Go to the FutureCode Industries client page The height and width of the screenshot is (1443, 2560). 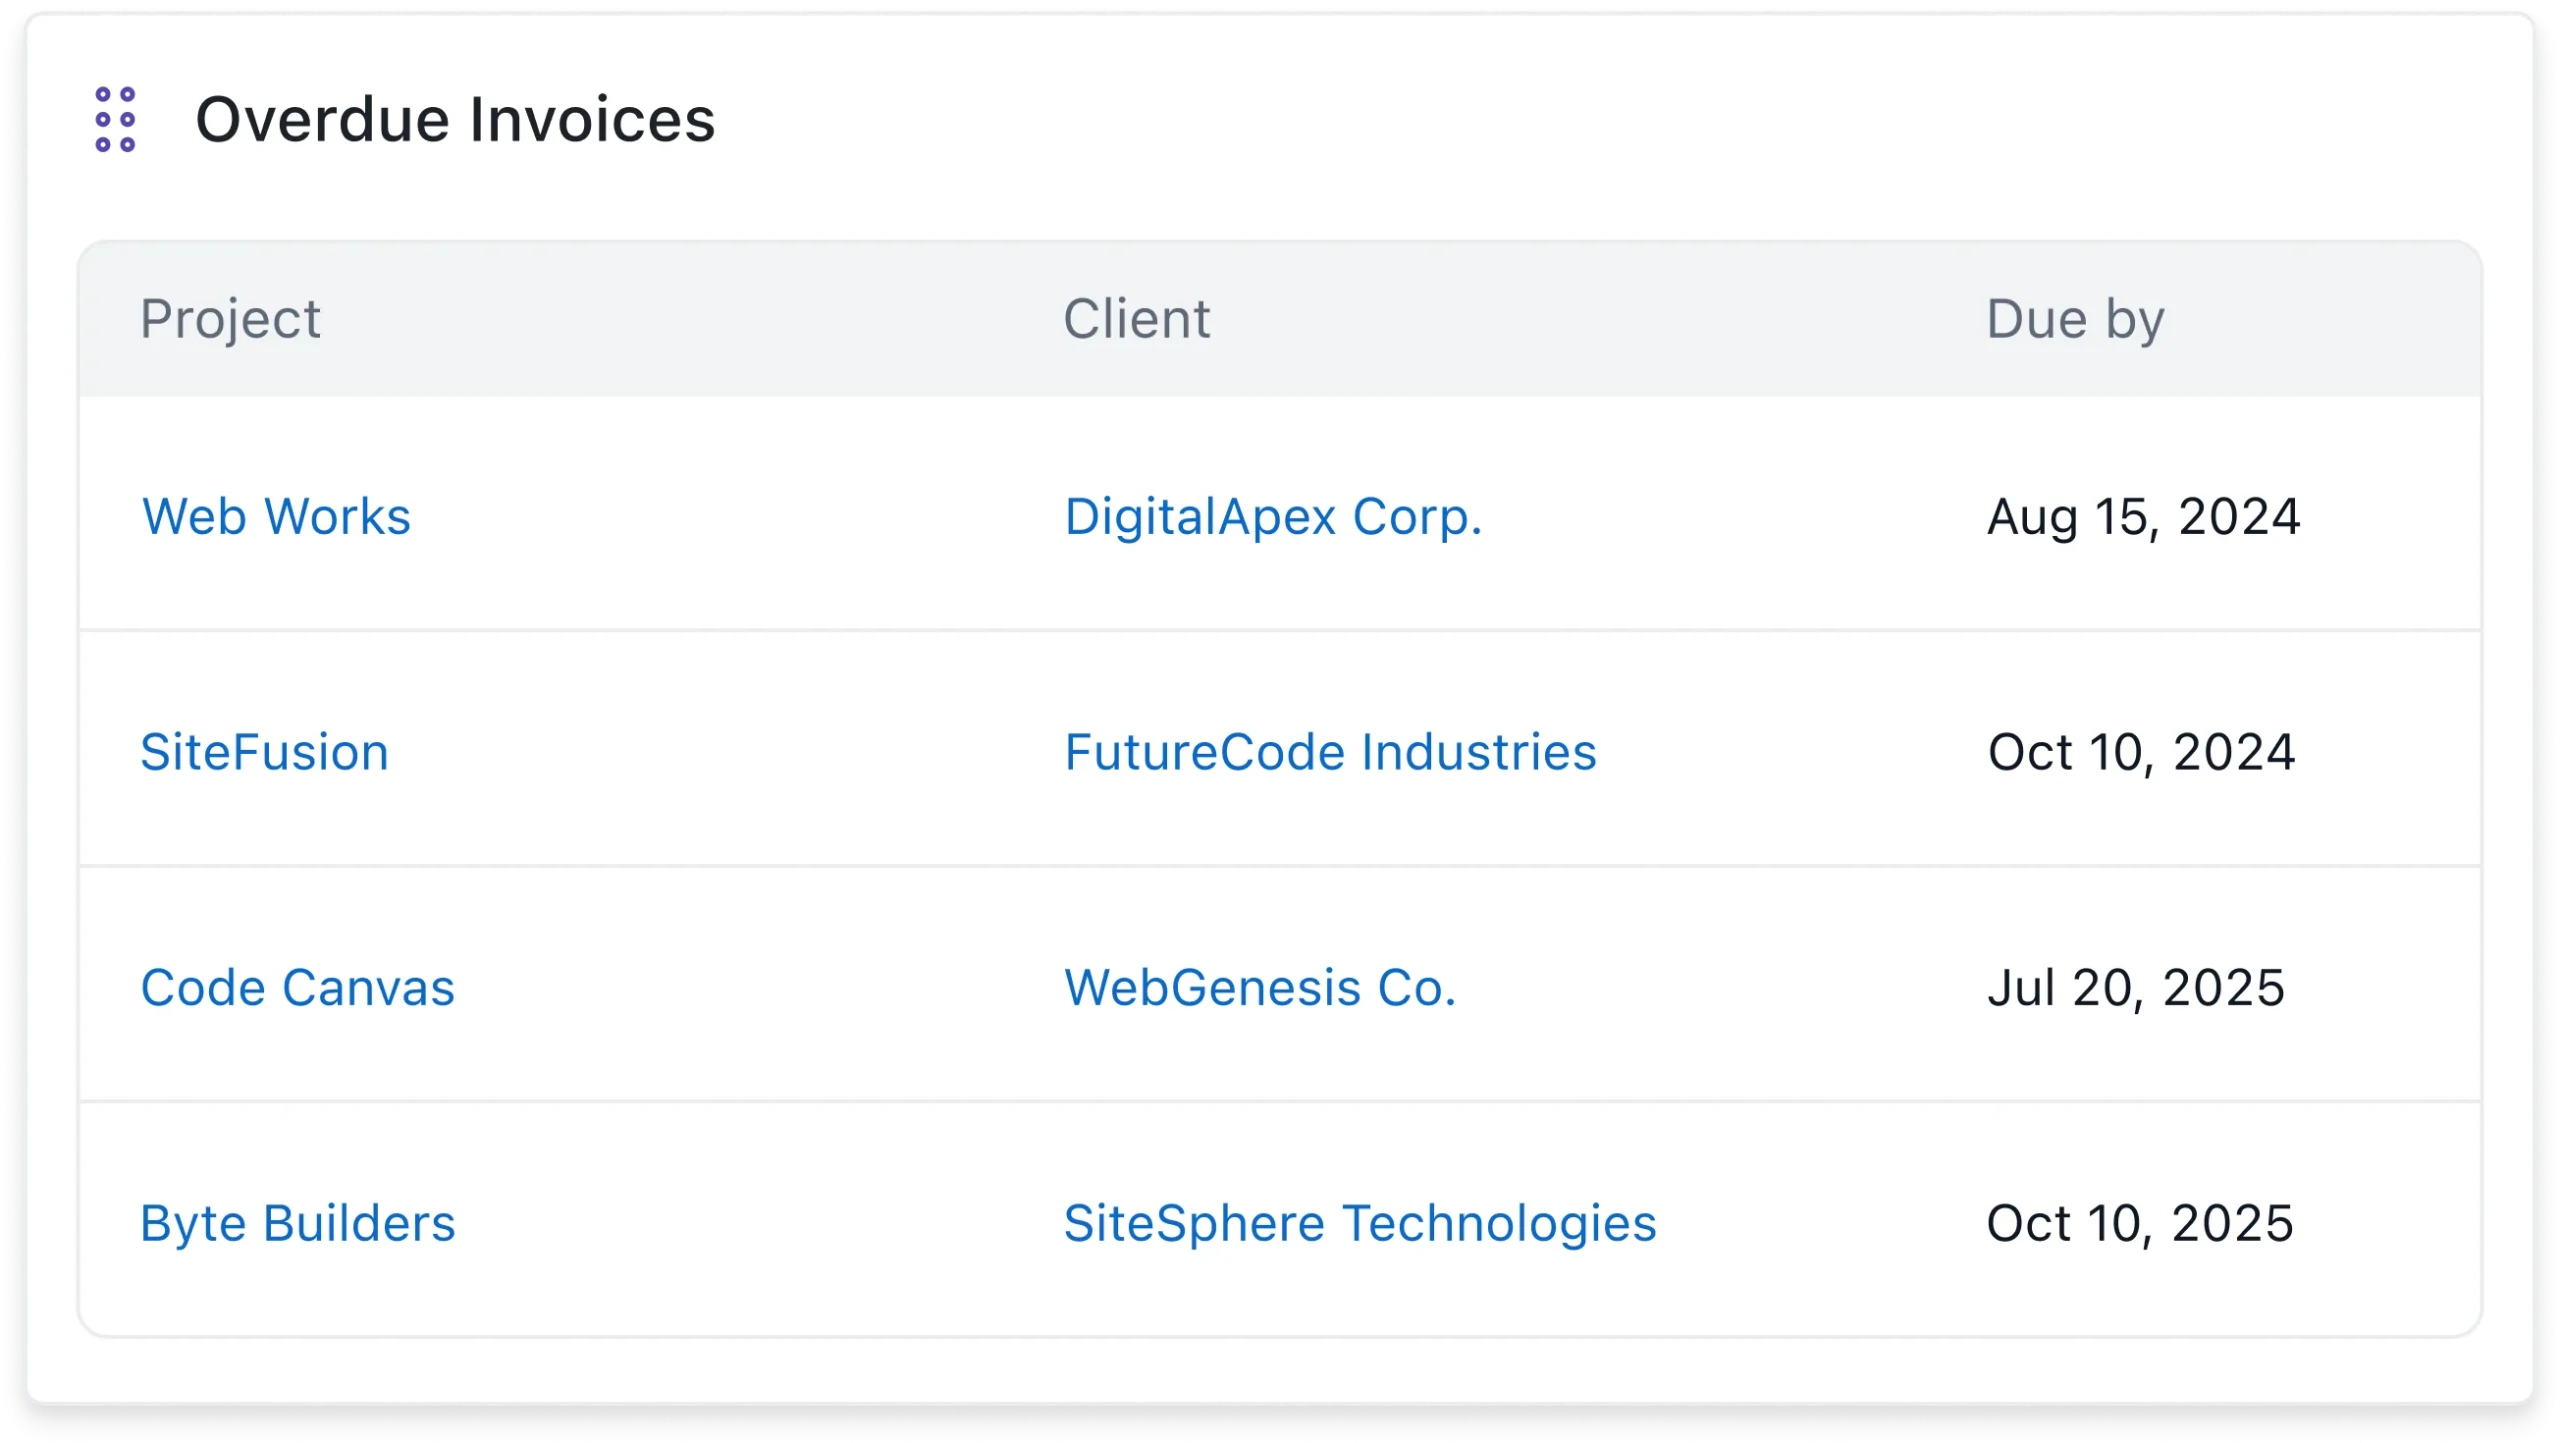tap(1330, 752)
